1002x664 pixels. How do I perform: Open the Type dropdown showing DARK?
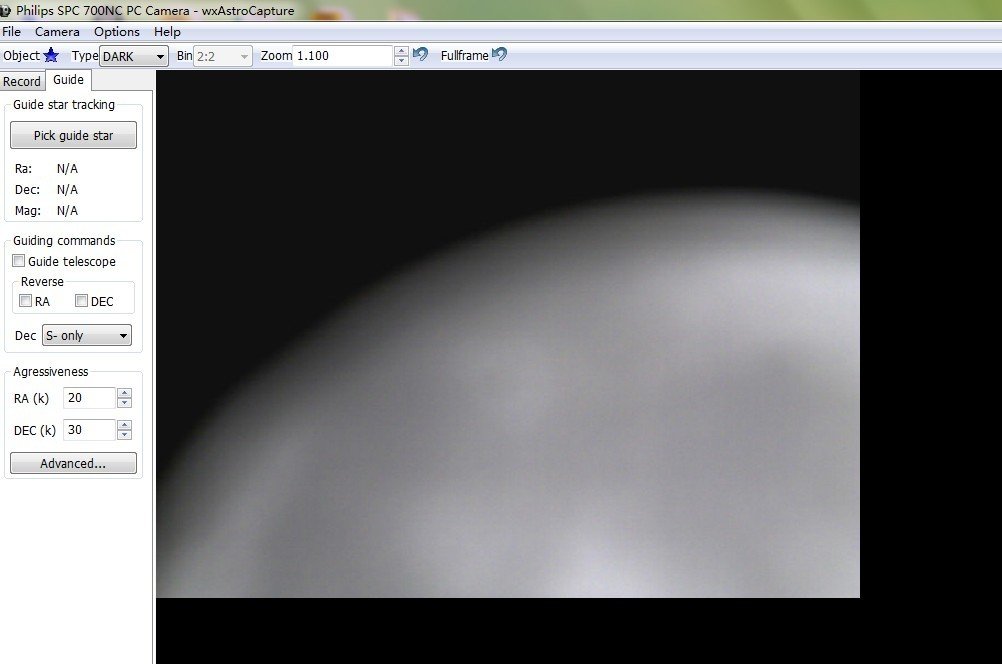[134, 56]
